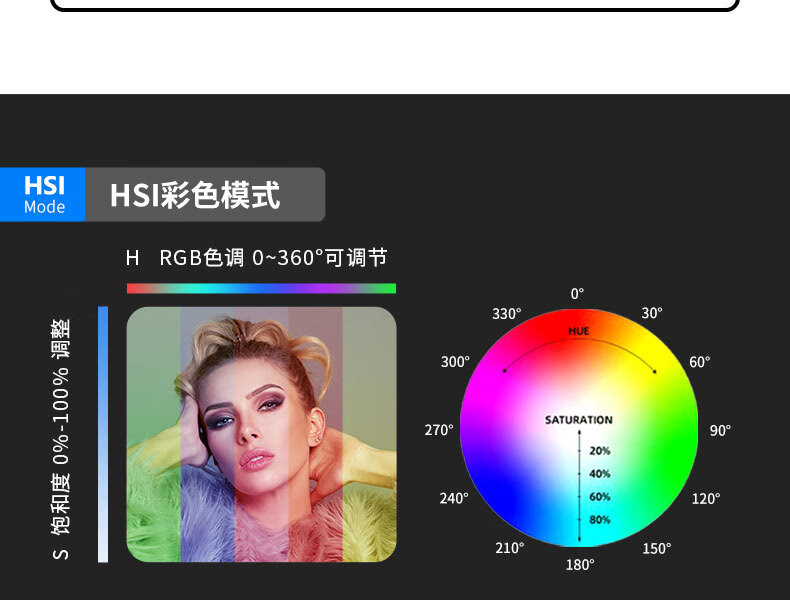Click the 20% saturation tick
The height and width of the screenshot is (600, 790).
point(600,451)
